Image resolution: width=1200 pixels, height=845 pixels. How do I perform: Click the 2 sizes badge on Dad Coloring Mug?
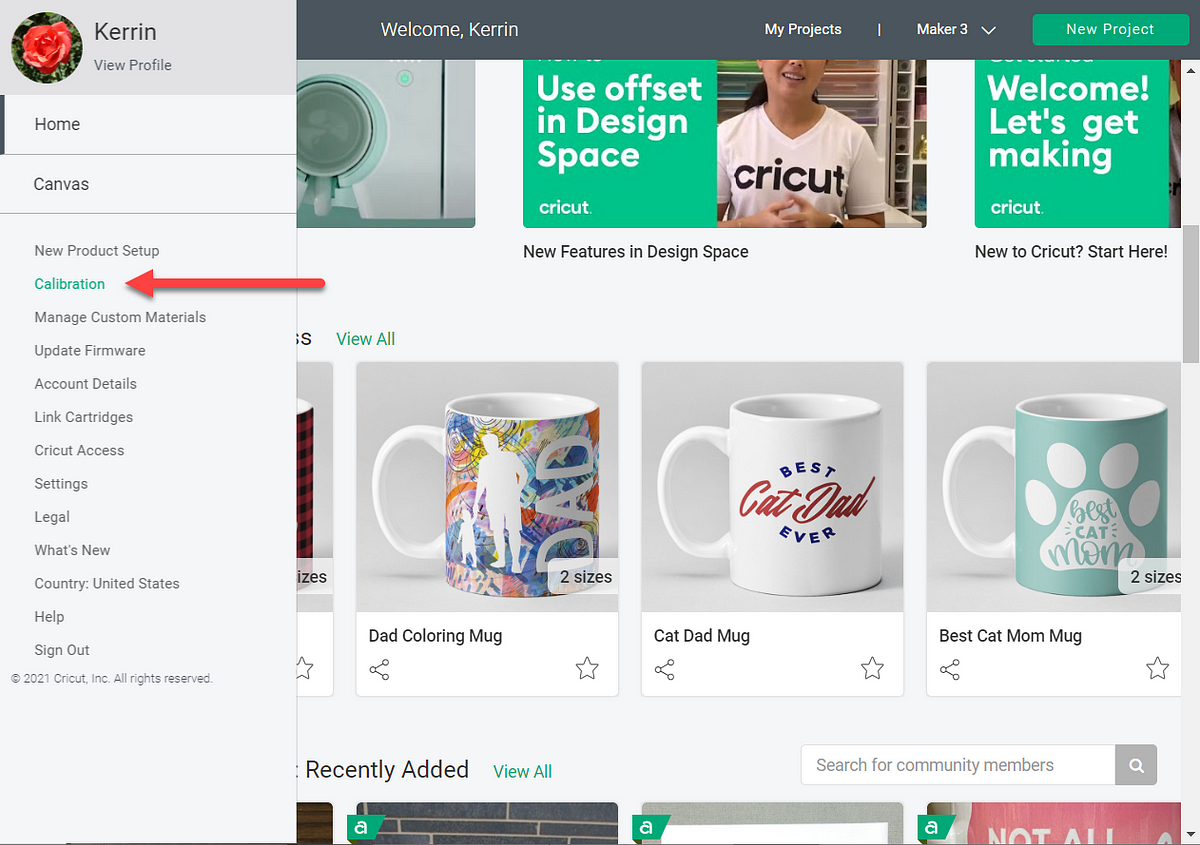[x=586, y=577]
